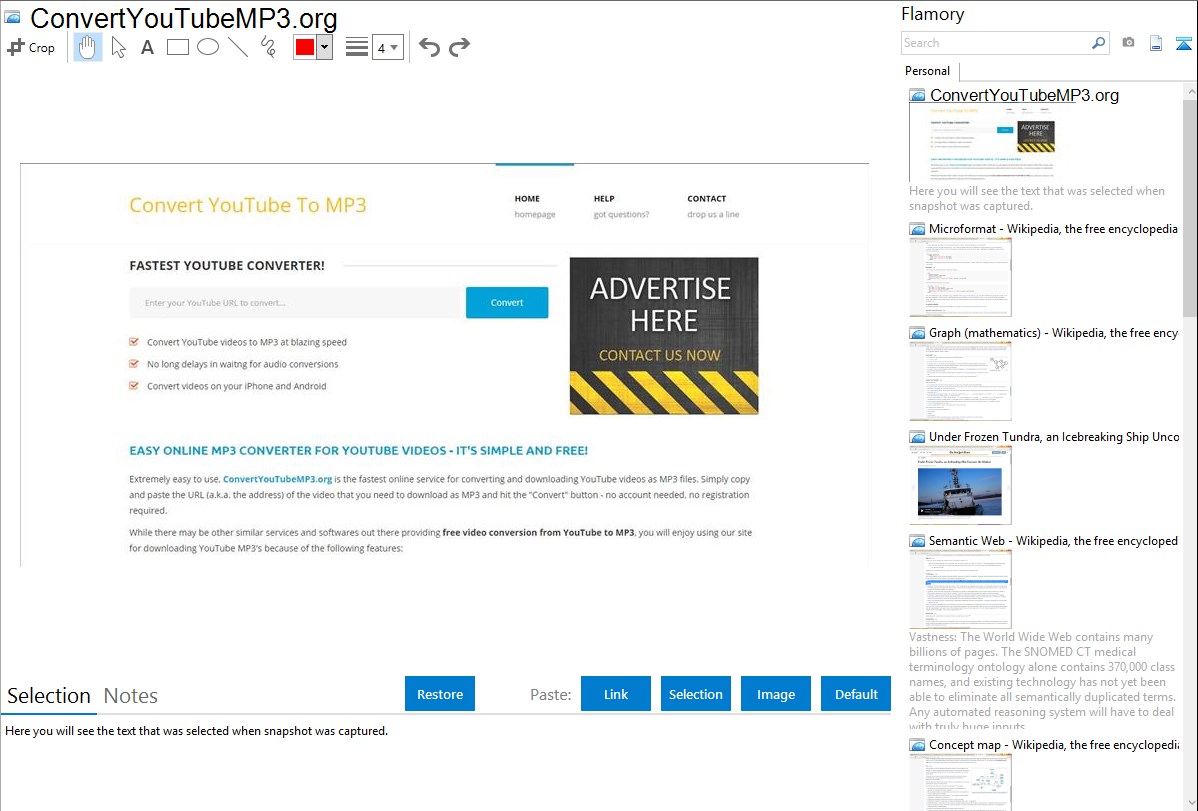The height and width of the screenshot is (811, 1198).
Task: Select the ConvertYouTubeMP3.org snapshot thumbnail
Action: tap(983, 143)
